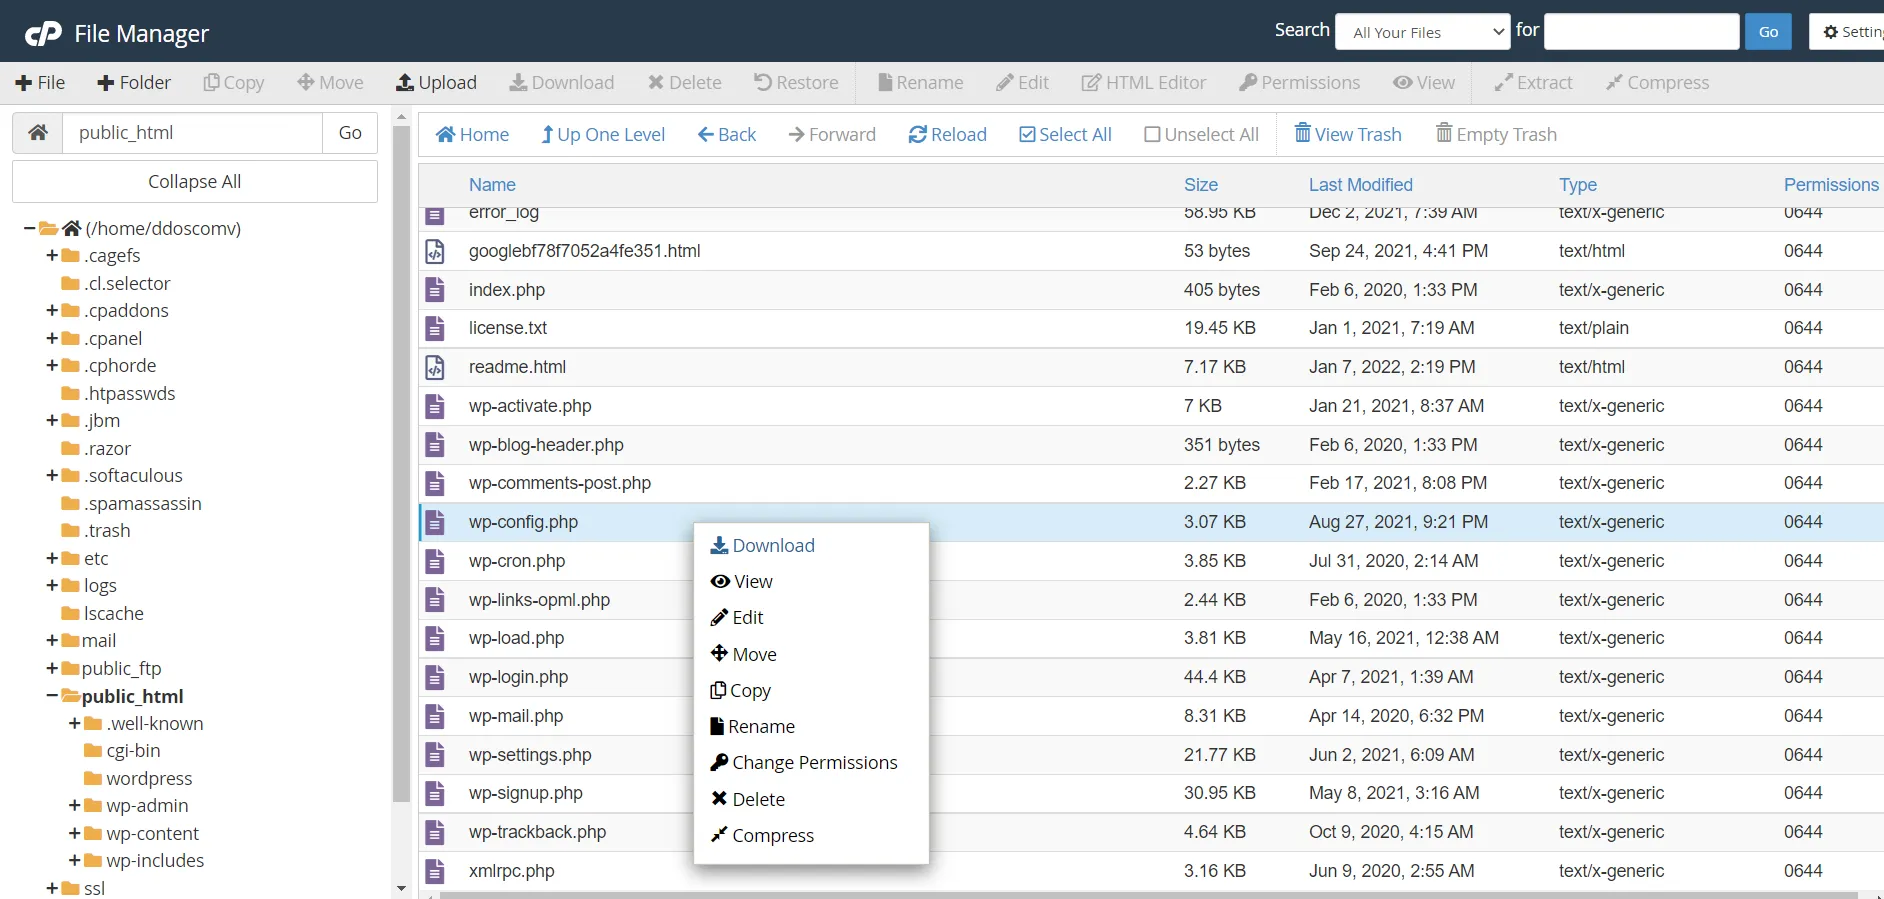The width and height of the screenshot is (1884, 899).
Task: Click the Forward navigation button
Action: tap(832, 134)
